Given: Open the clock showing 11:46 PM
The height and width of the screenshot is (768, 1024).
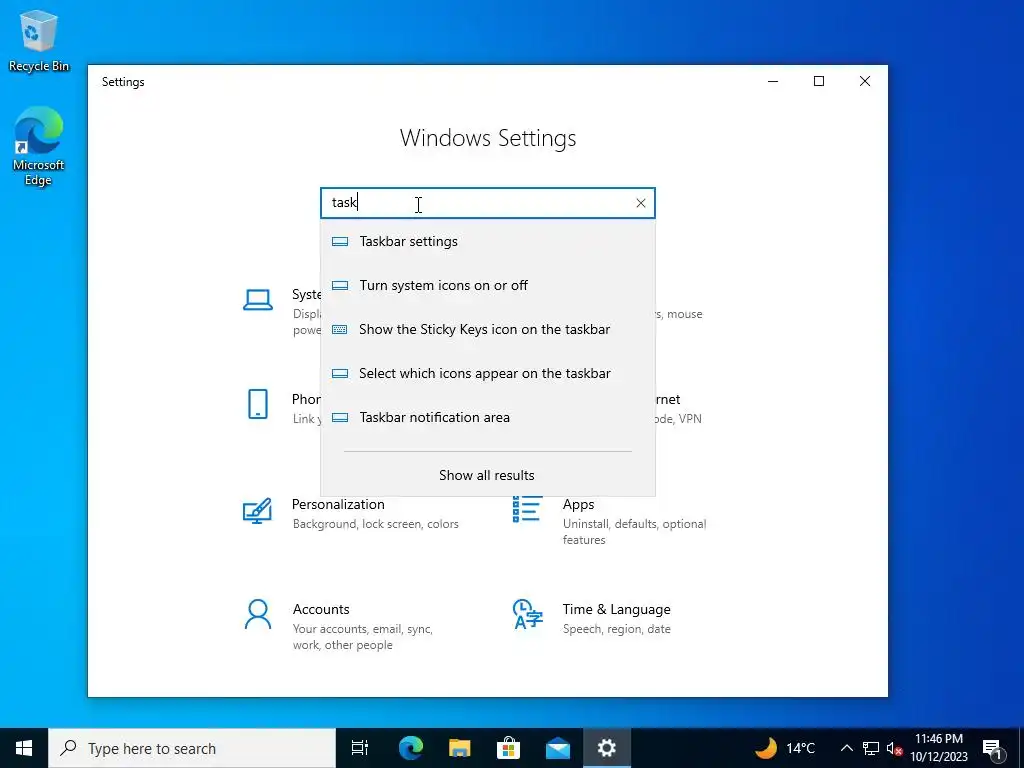Looking at the screenshot, I should tap(939, 748).
